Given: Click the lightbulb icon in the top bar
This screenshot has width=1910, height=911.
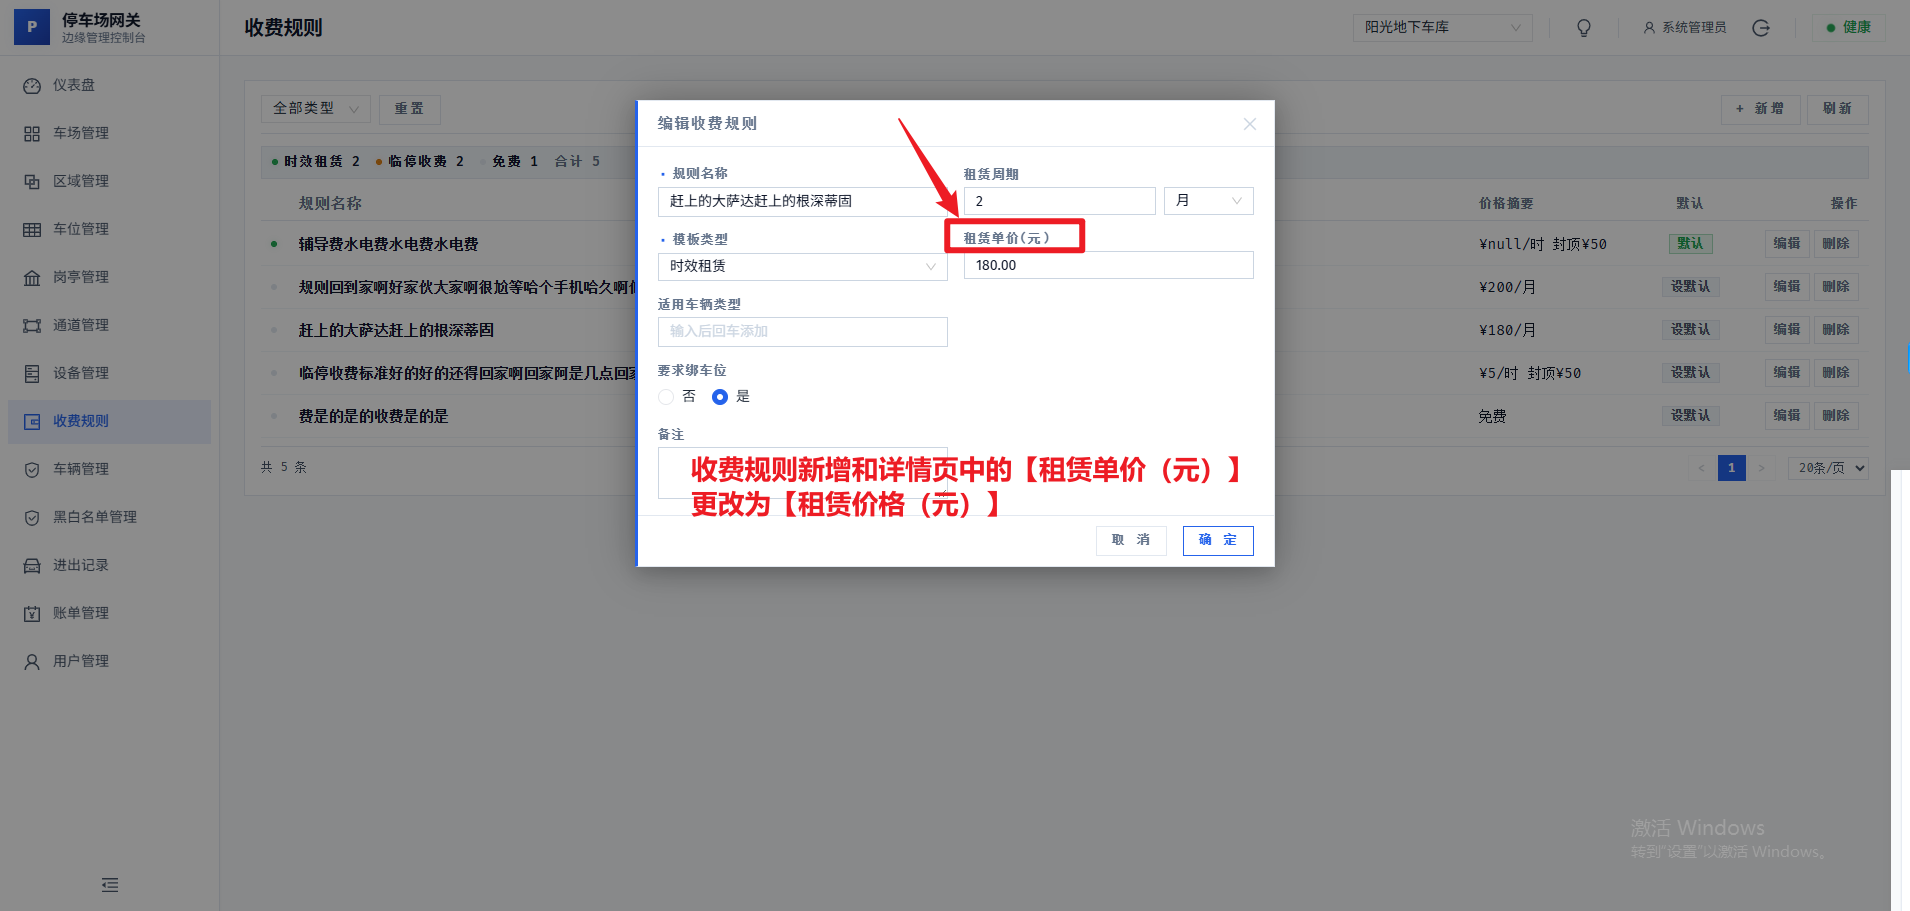Looking at the screenshot, I should (1583, 27).
